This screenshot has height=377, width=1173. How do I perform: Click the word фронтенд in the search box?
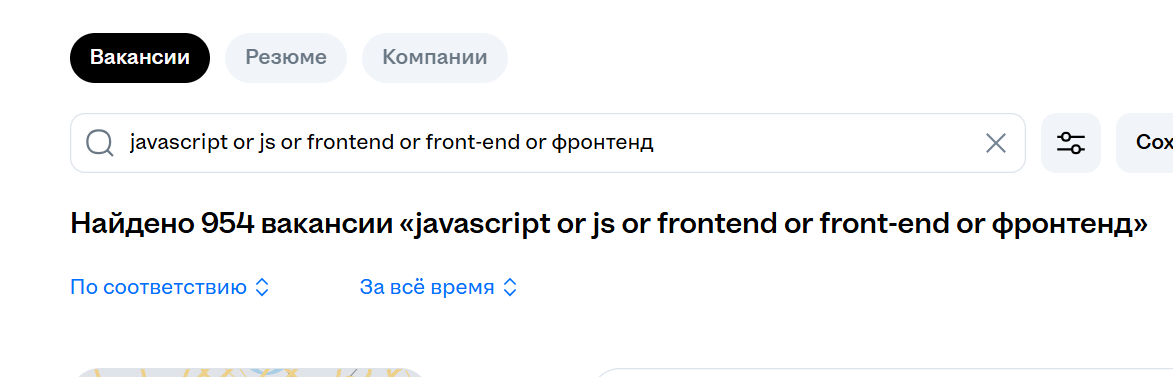(x=602, y=142)
